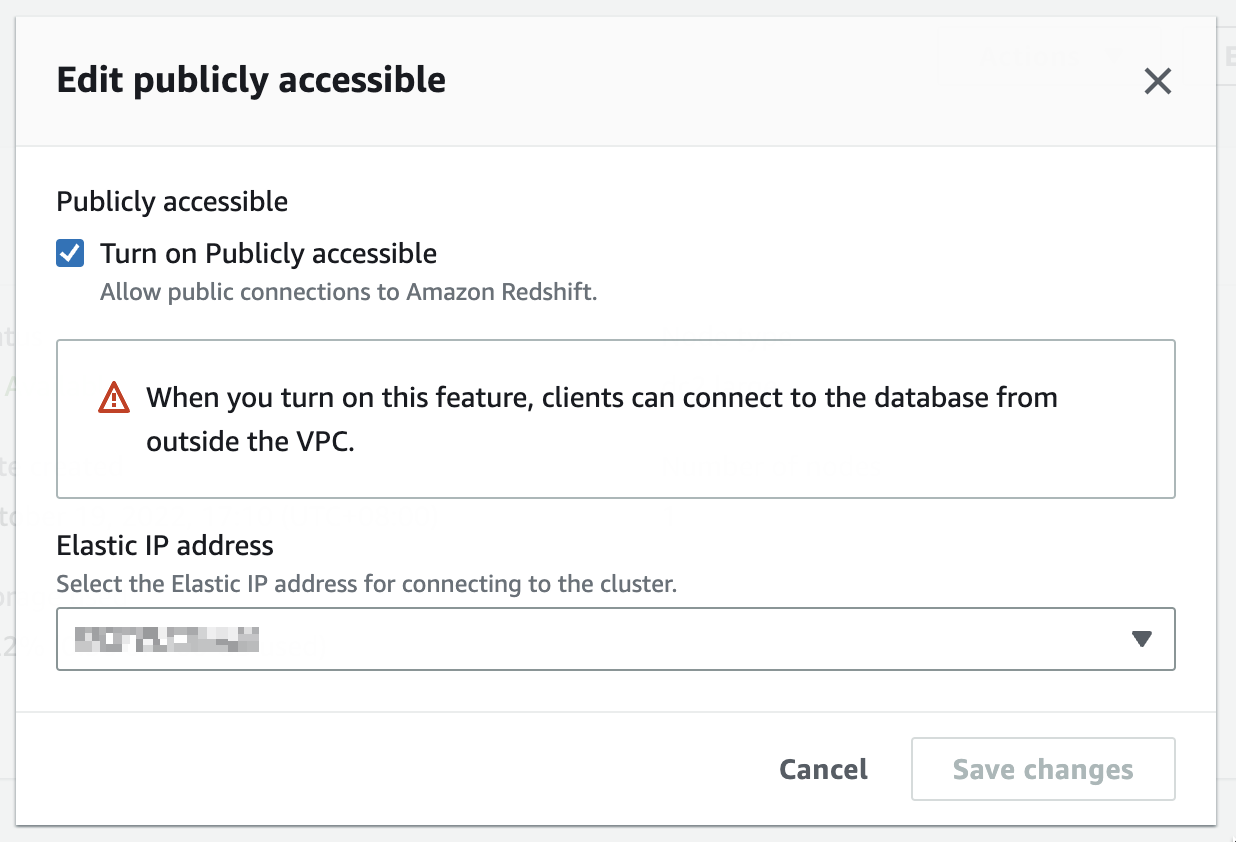Close the Edit publicly accessible dialog
The width and height of the screenshot is (1236, 842).
coord(1157,81)
